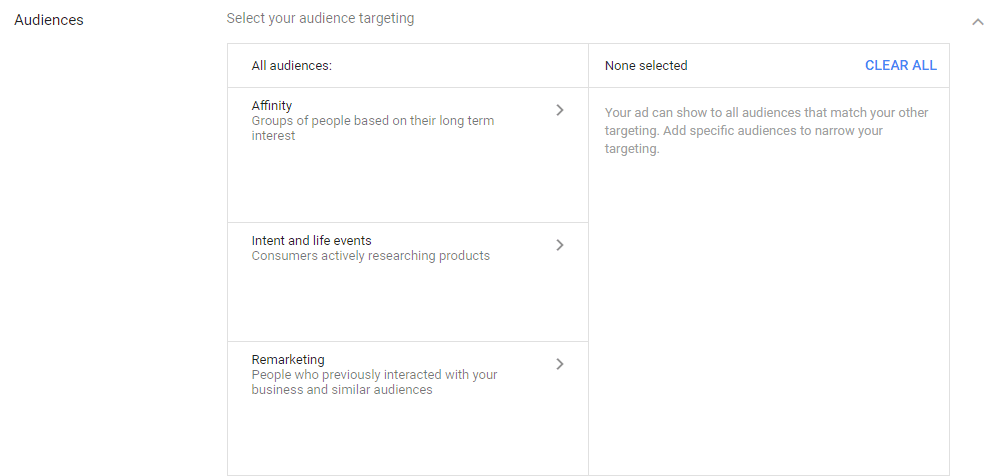Choose the Remarketing audience title
Viewport: 1001px width, 476px height.
coord(288,360)
